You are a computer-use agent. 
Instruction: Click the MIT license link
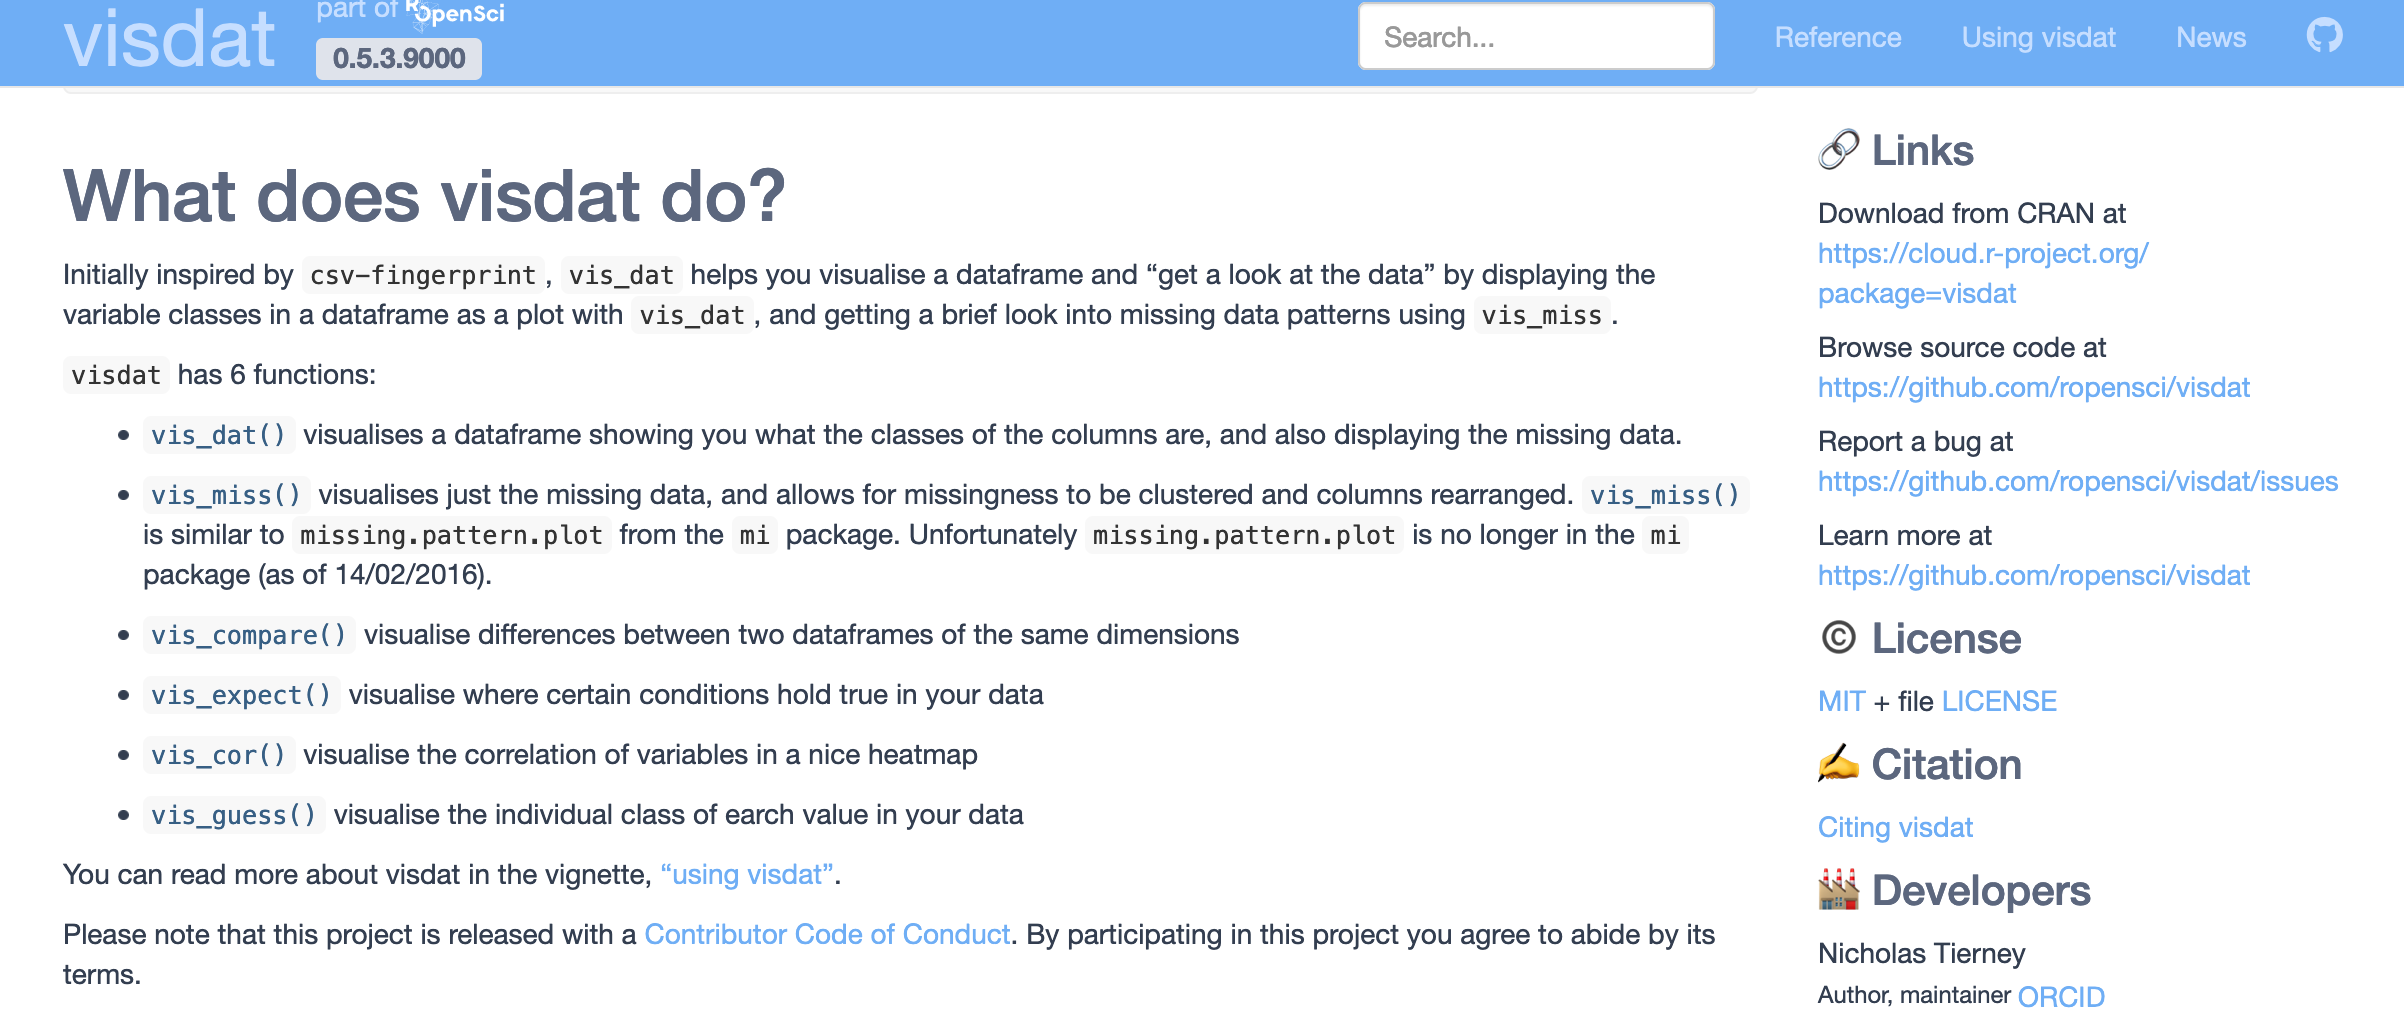click(x=1840, y=701)
